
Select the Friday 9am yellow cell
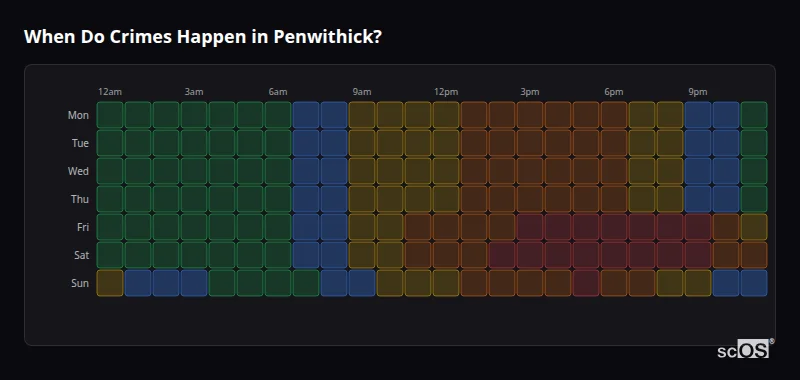[362, 226]
